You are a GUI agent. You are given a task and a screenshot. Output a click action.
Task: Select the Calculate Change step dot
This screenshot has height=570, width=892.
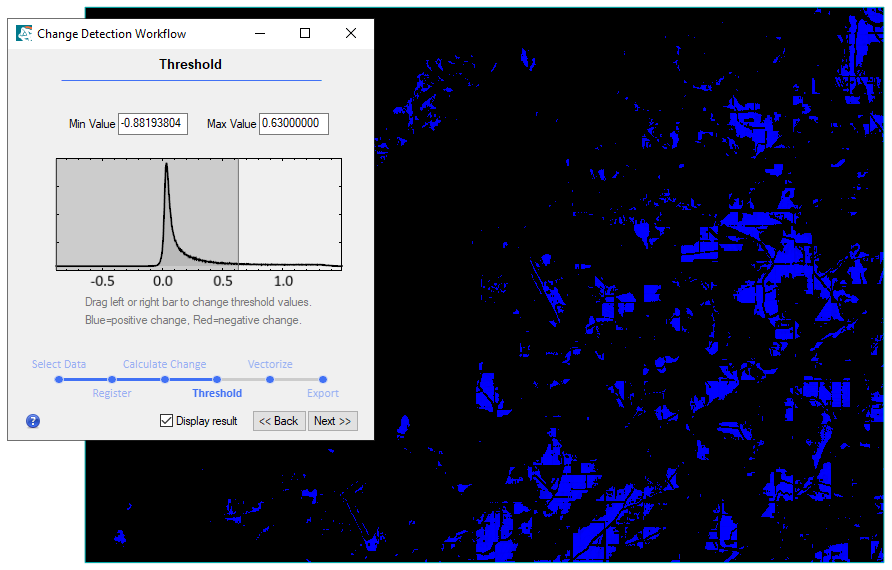[x=164, y=380]
